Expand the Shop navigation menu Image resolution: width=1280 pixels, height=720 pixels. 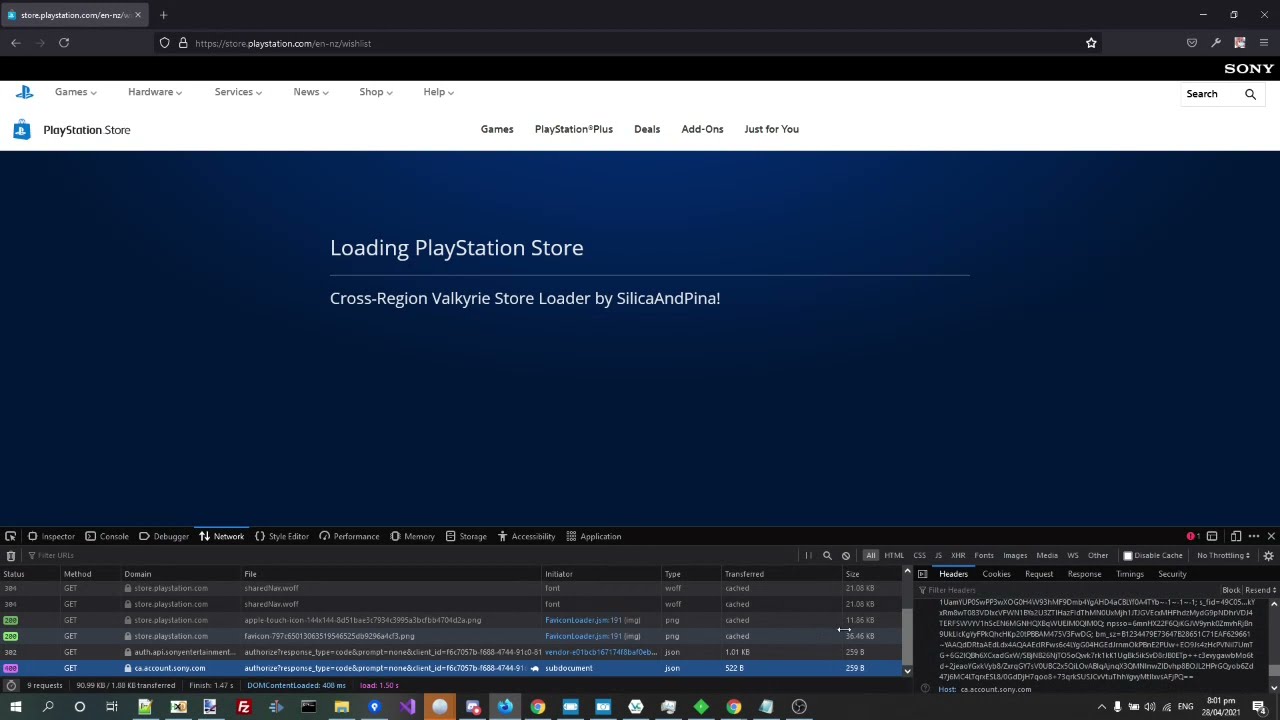[376, 92]
